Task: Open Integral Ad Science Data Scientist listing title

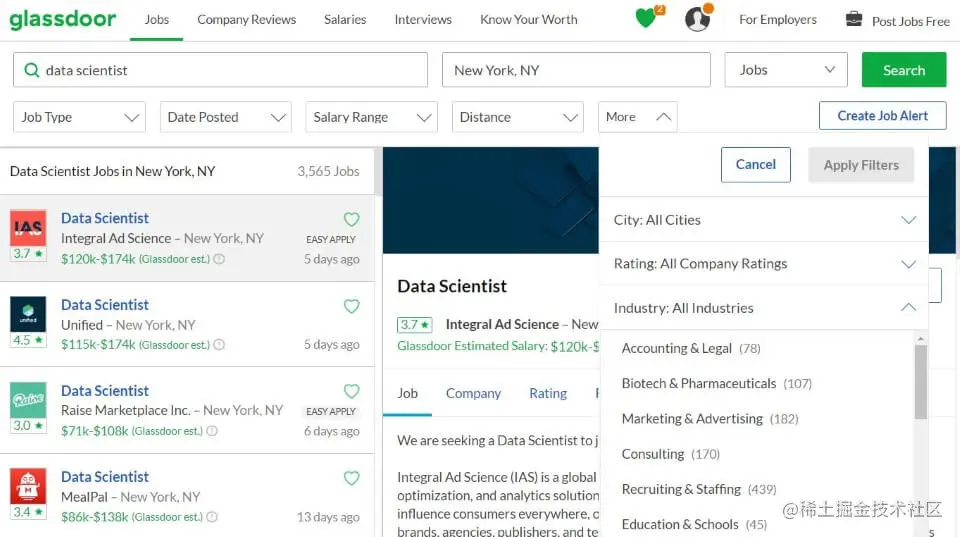Action: pyautogui.click(x=105, y=219)
